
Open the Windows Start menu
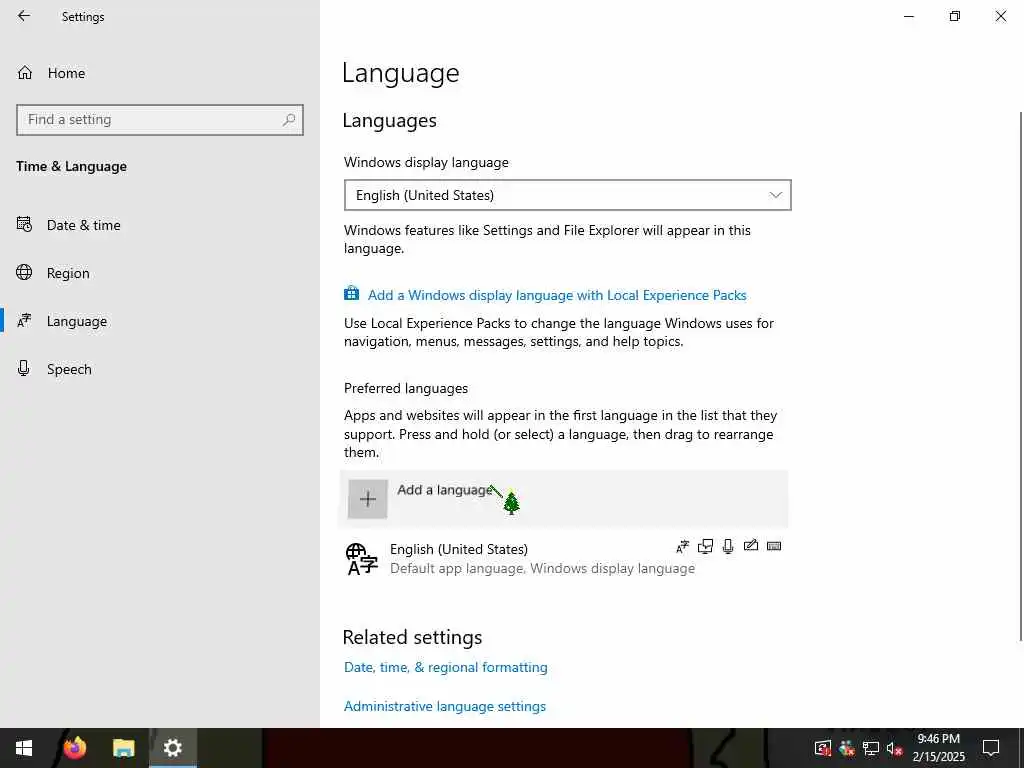click(24, 748)
